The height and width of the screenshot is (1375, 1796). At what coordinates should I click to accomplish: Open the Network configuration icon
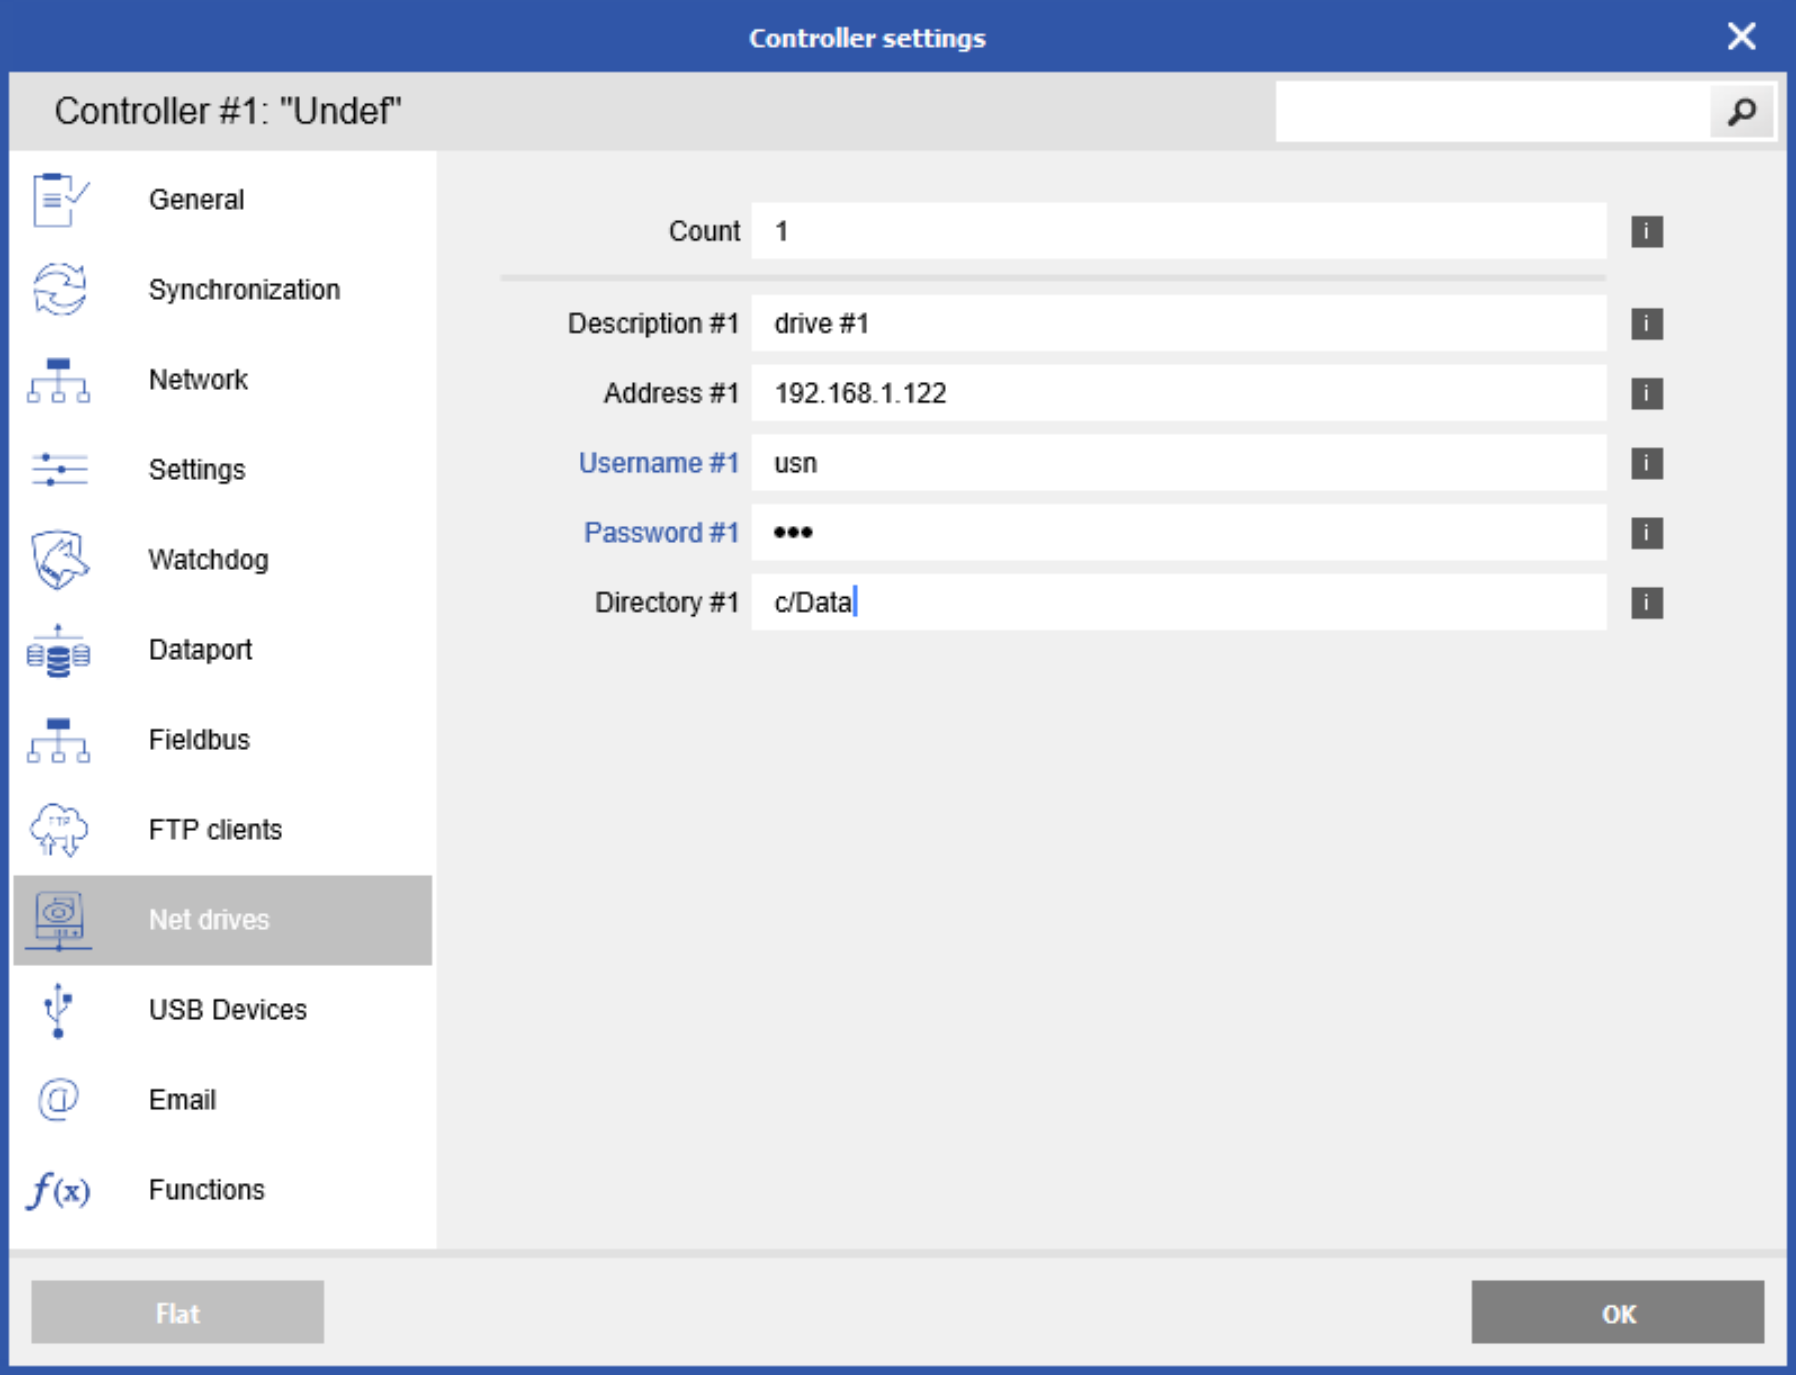point(59,380)
